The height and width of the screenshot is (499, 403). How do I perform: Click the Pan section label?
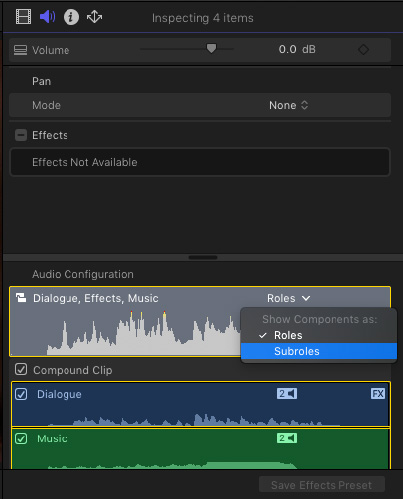pyautogui.click(x=42, y=81)
